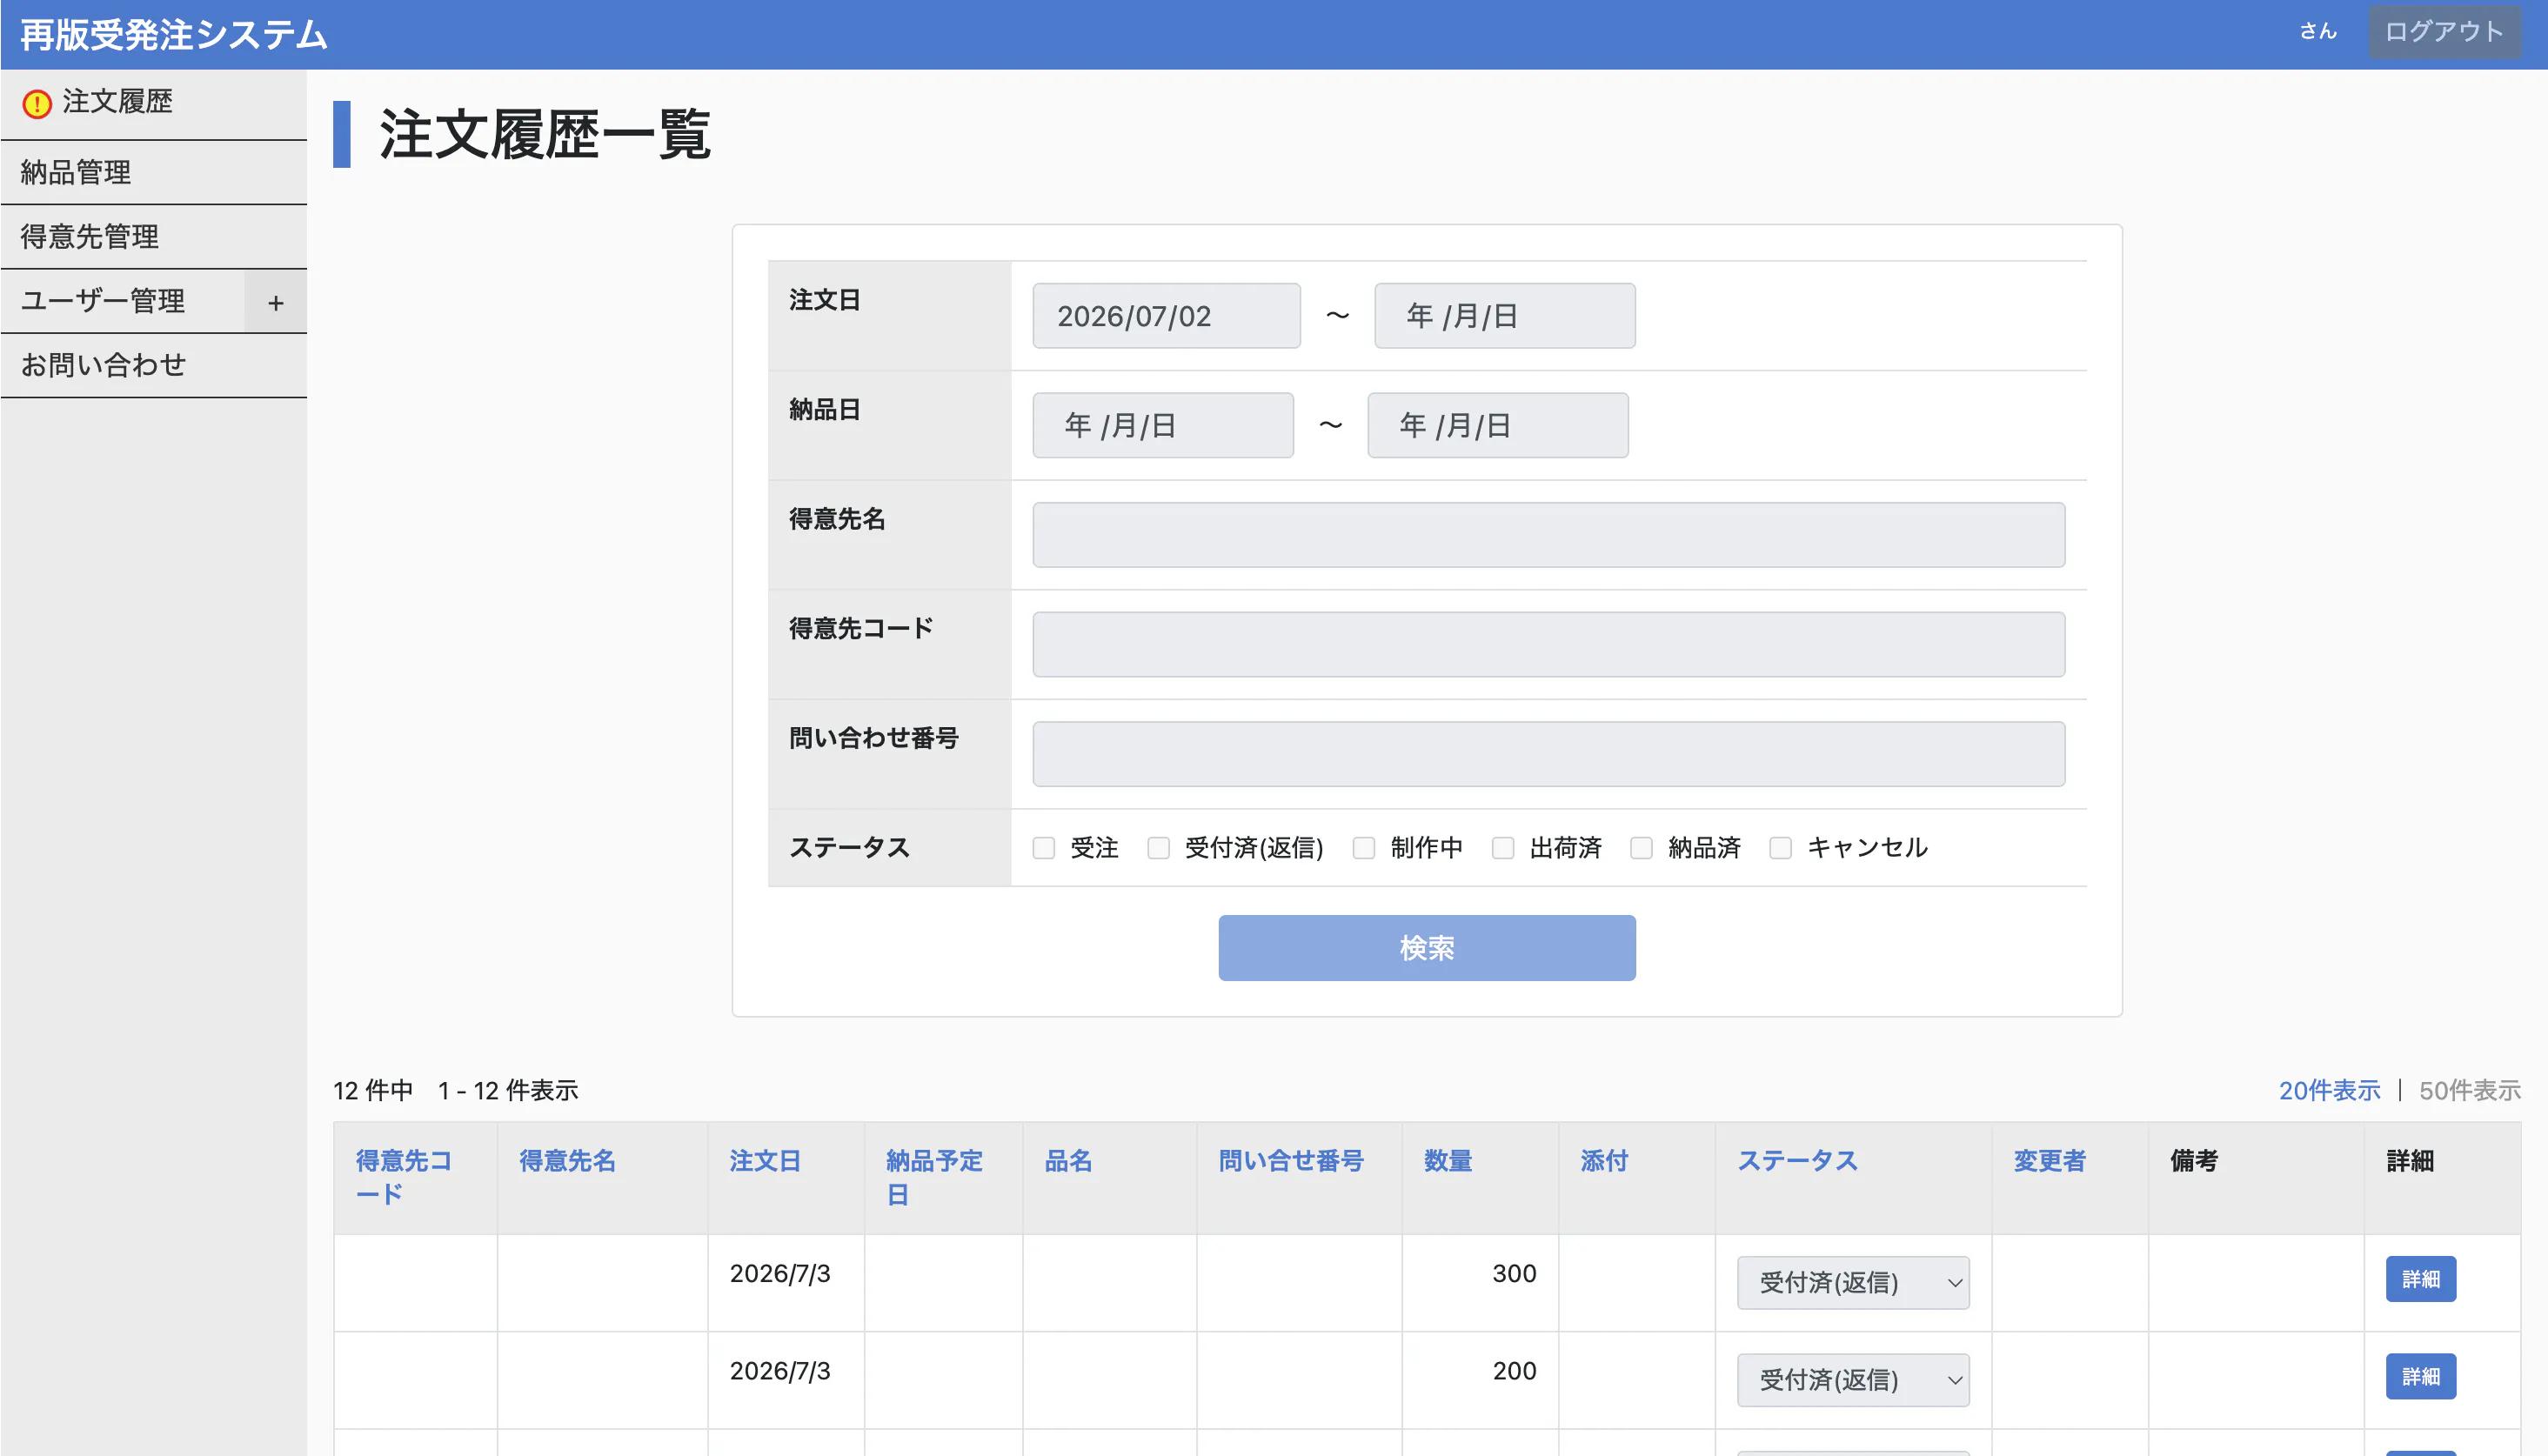The width and height of the screenshot is (2548, 1456).
Task: Open status dropdown for the 300 quantity row
Action: pyautogui.click(x=1853, y=1283)
